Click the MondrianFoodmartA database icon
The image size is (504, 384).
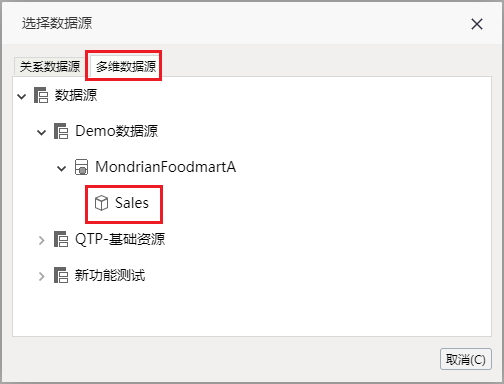click(x=81, y=167)
